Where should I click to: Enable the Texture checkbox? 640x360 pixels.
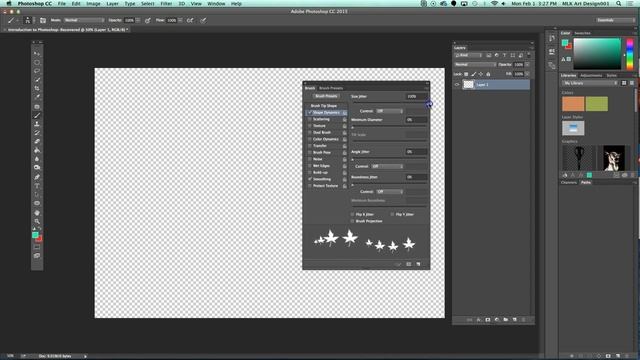pyautogui.click(x=309, y=126)
